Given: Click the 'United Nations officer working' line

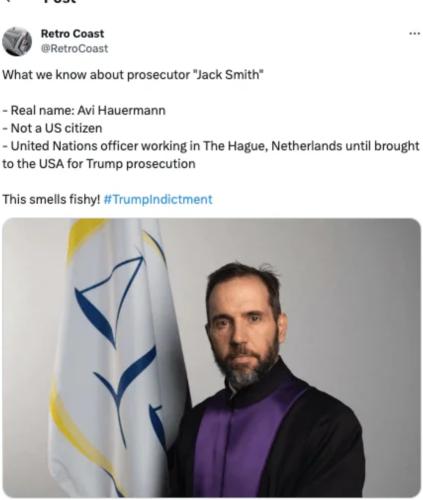Looking at the screenshot, I should (211, 146).
